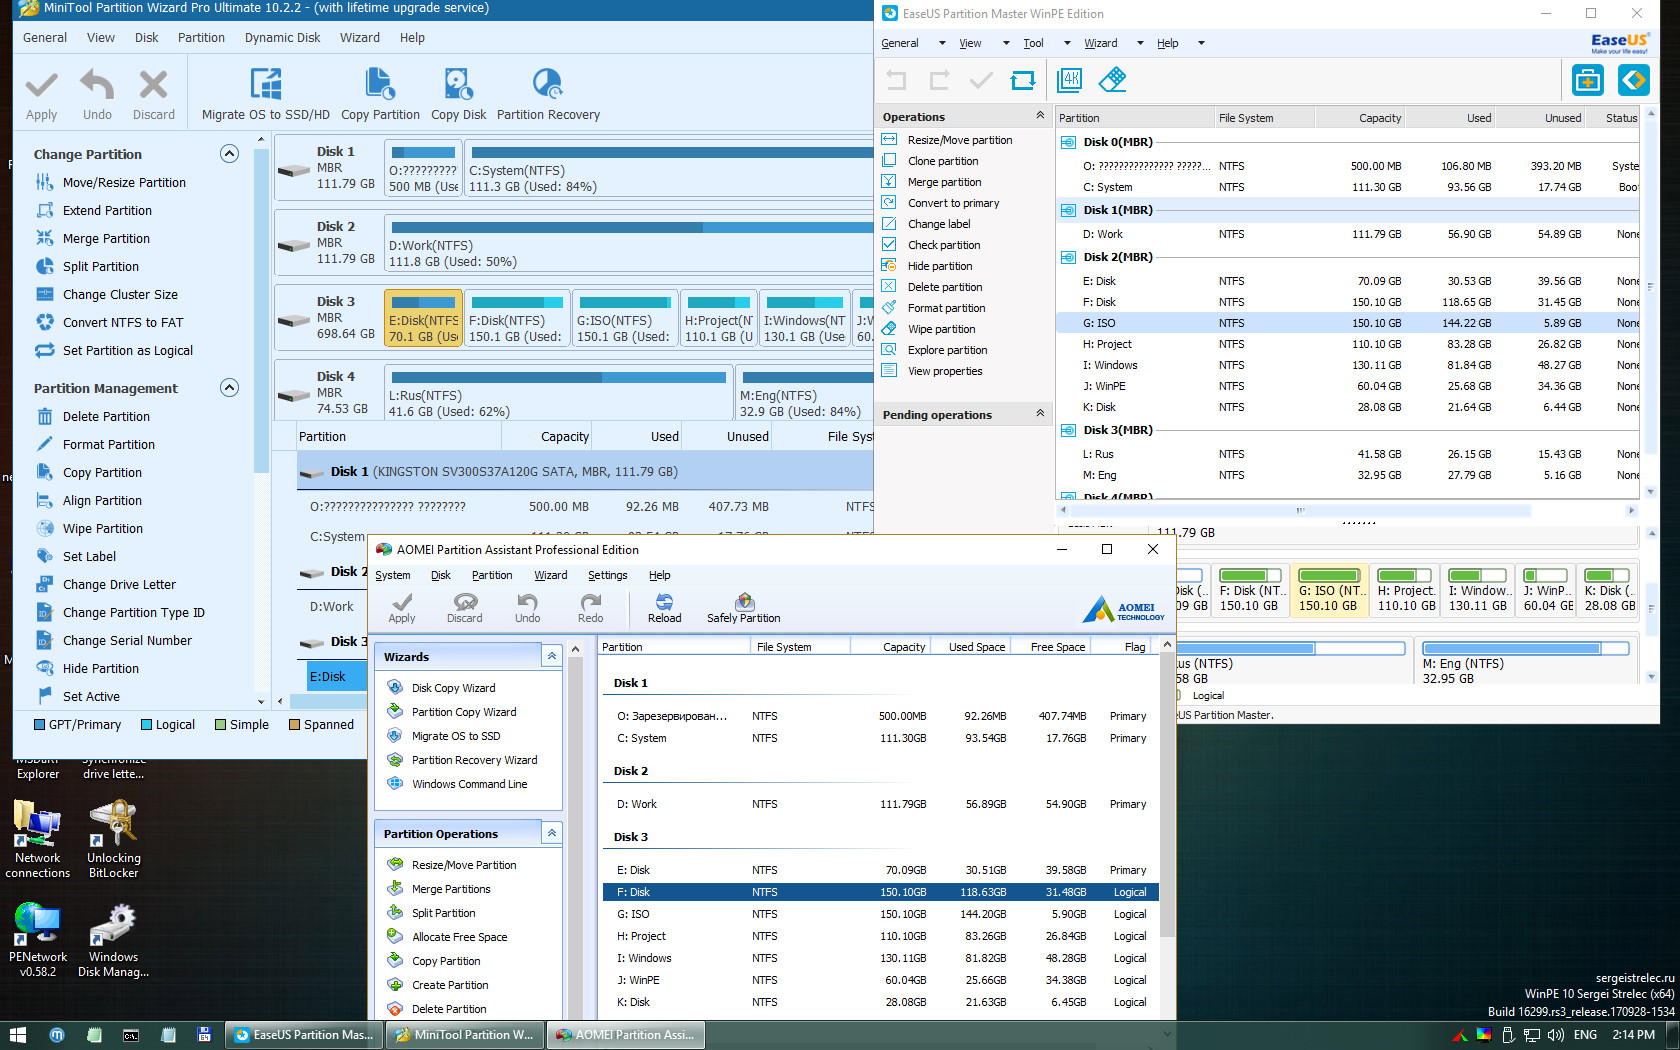Click the refresh icon in EaseUS toolbar
Screen dimensions: 1680x1050
tap(1022, 80)
